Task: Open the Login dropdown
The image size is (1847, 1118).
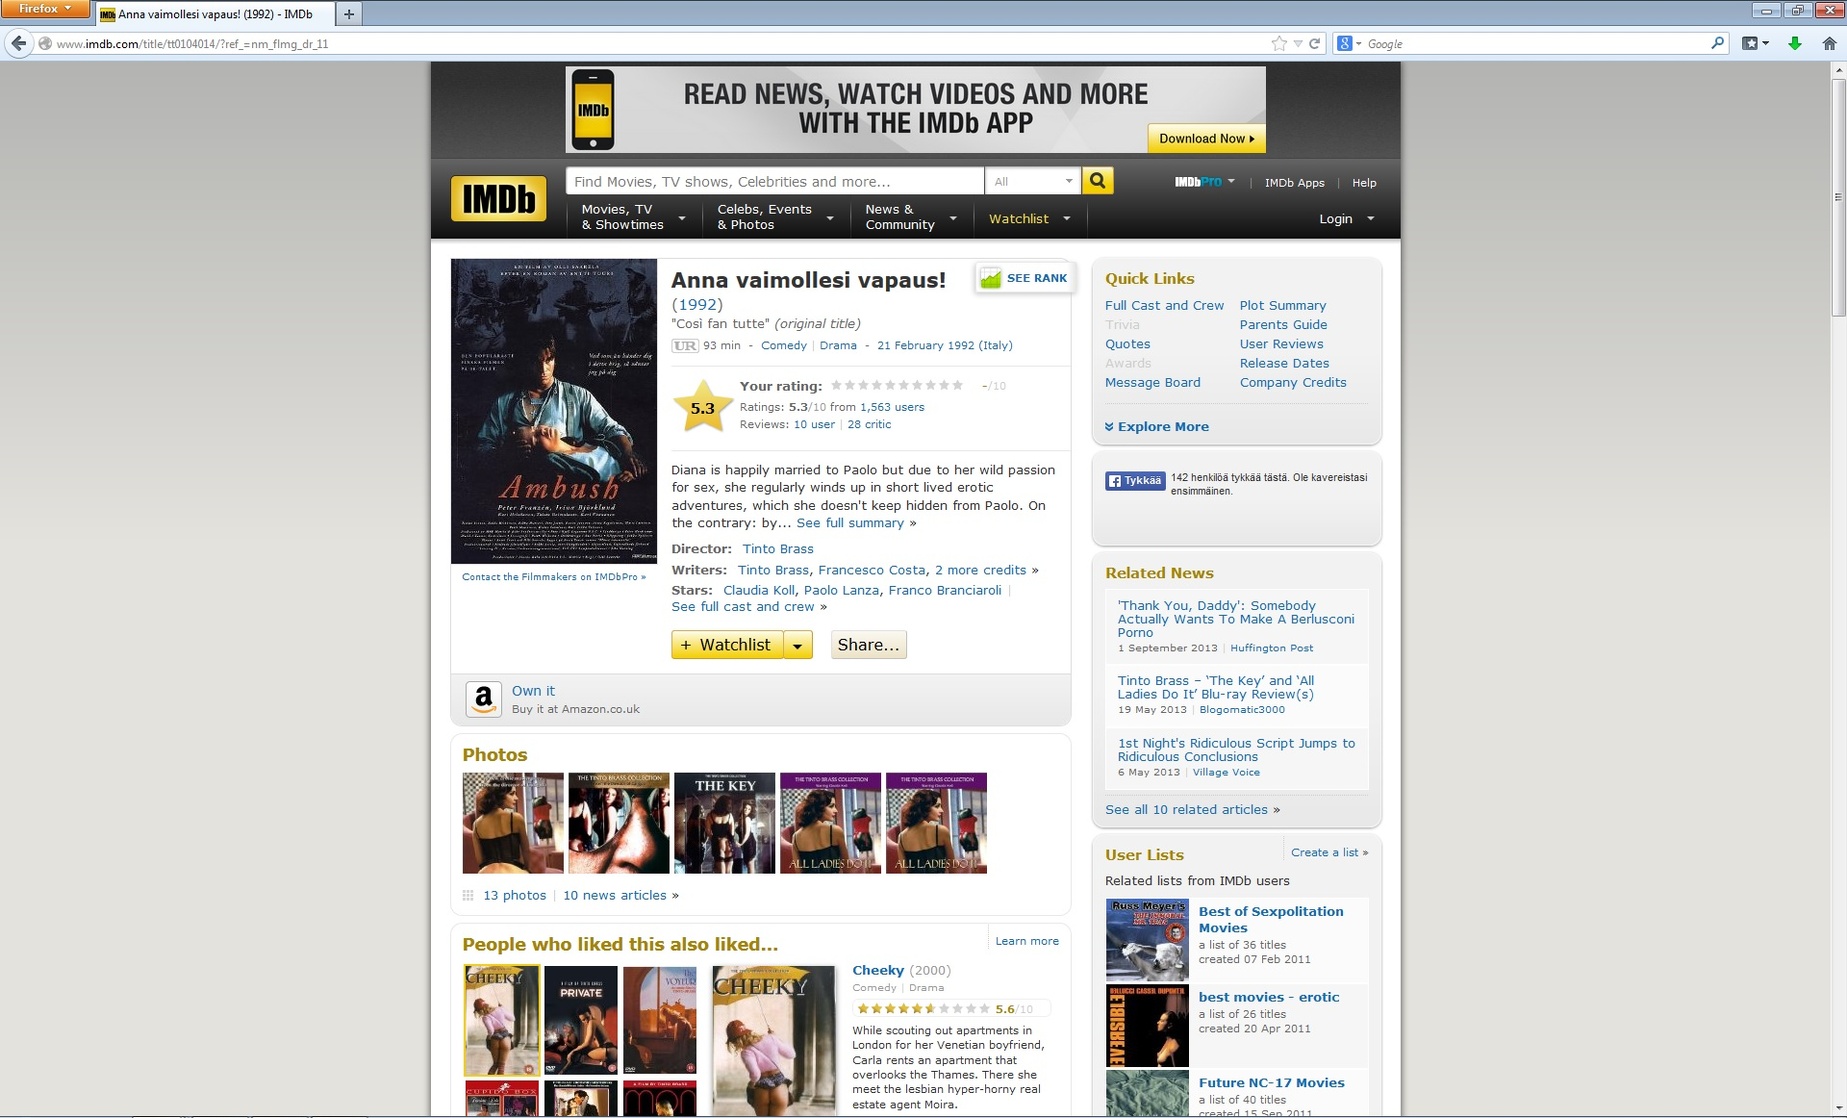Action: pos(1346,218)
